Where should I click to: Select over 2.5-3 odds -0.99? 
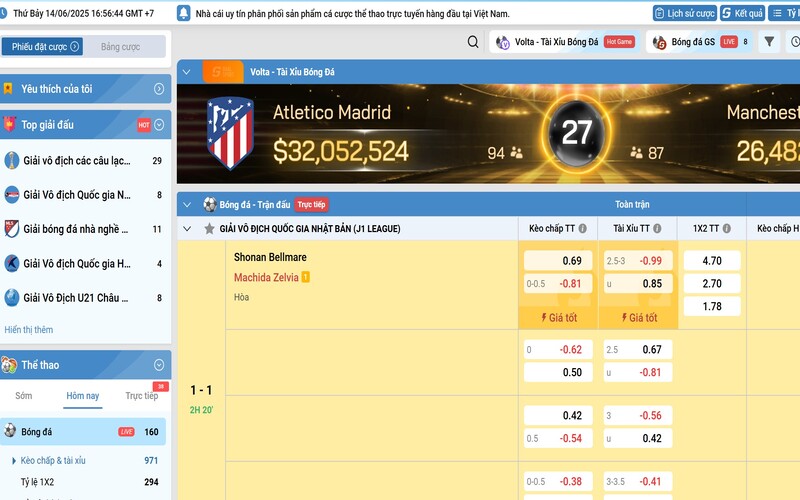point(638,261)
